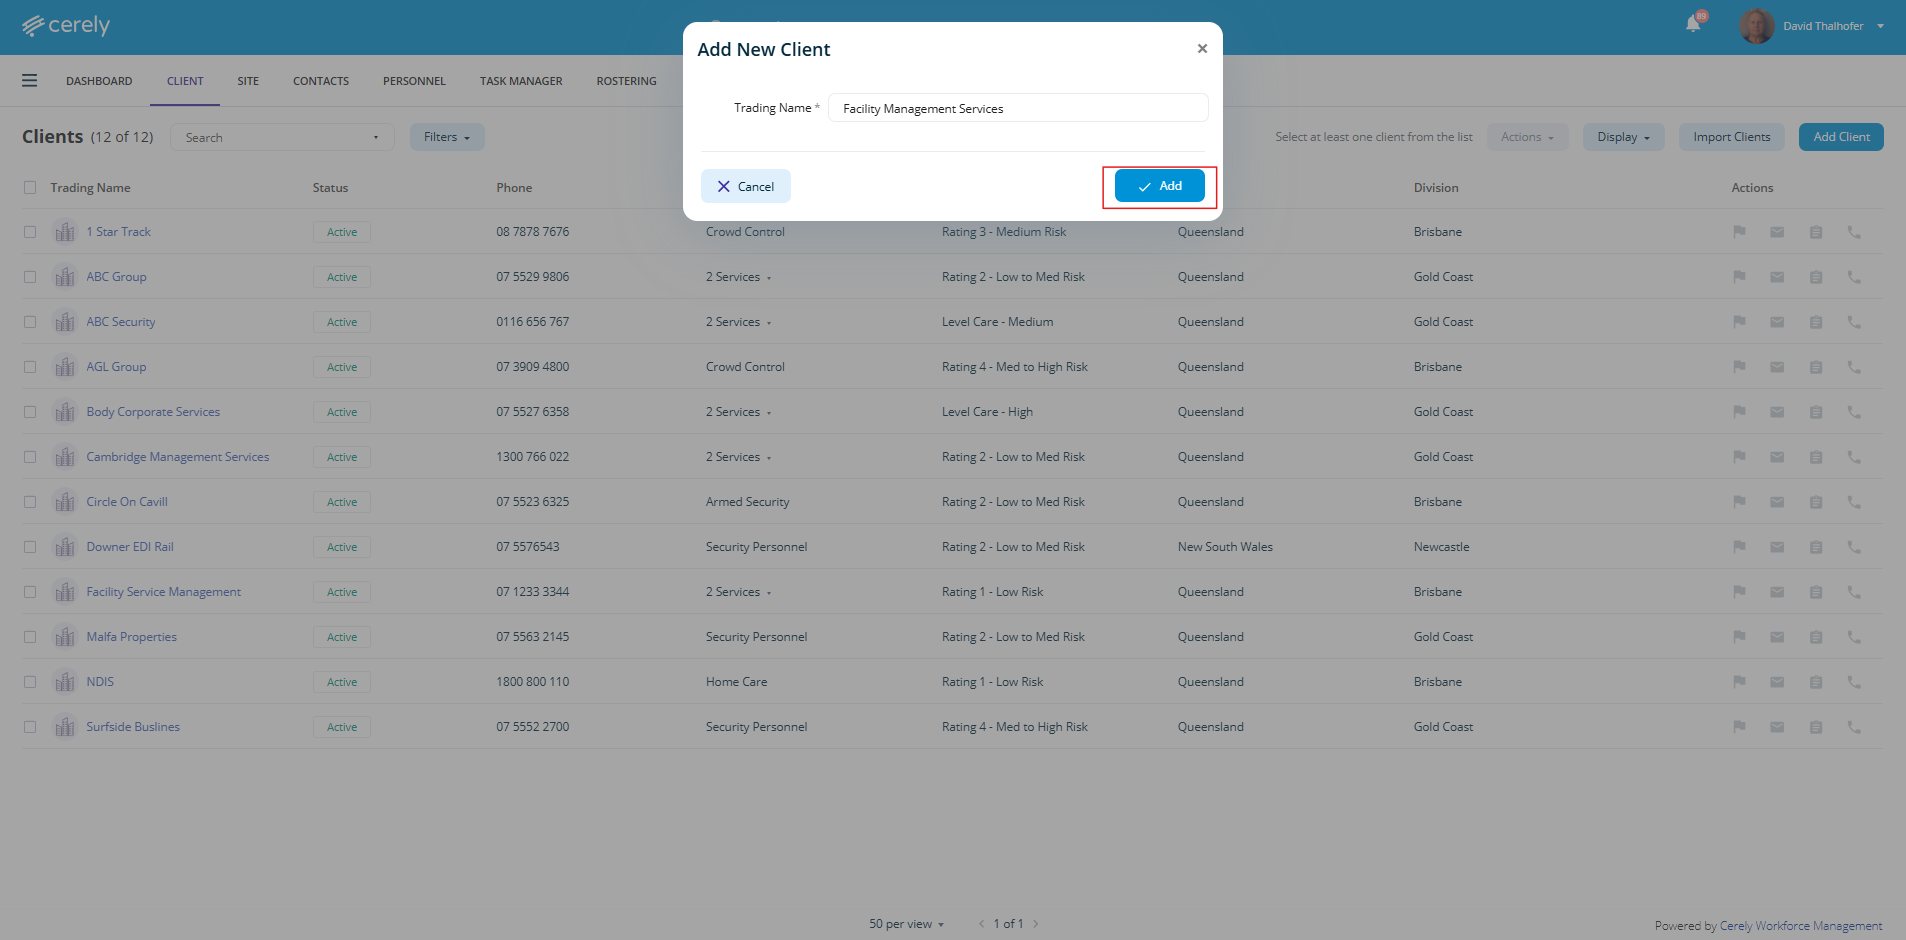This screenshot has width=1906, height=940.
Task: Click the phone icon for Surfside Buslines
Action: click(x=1854, y=727)
